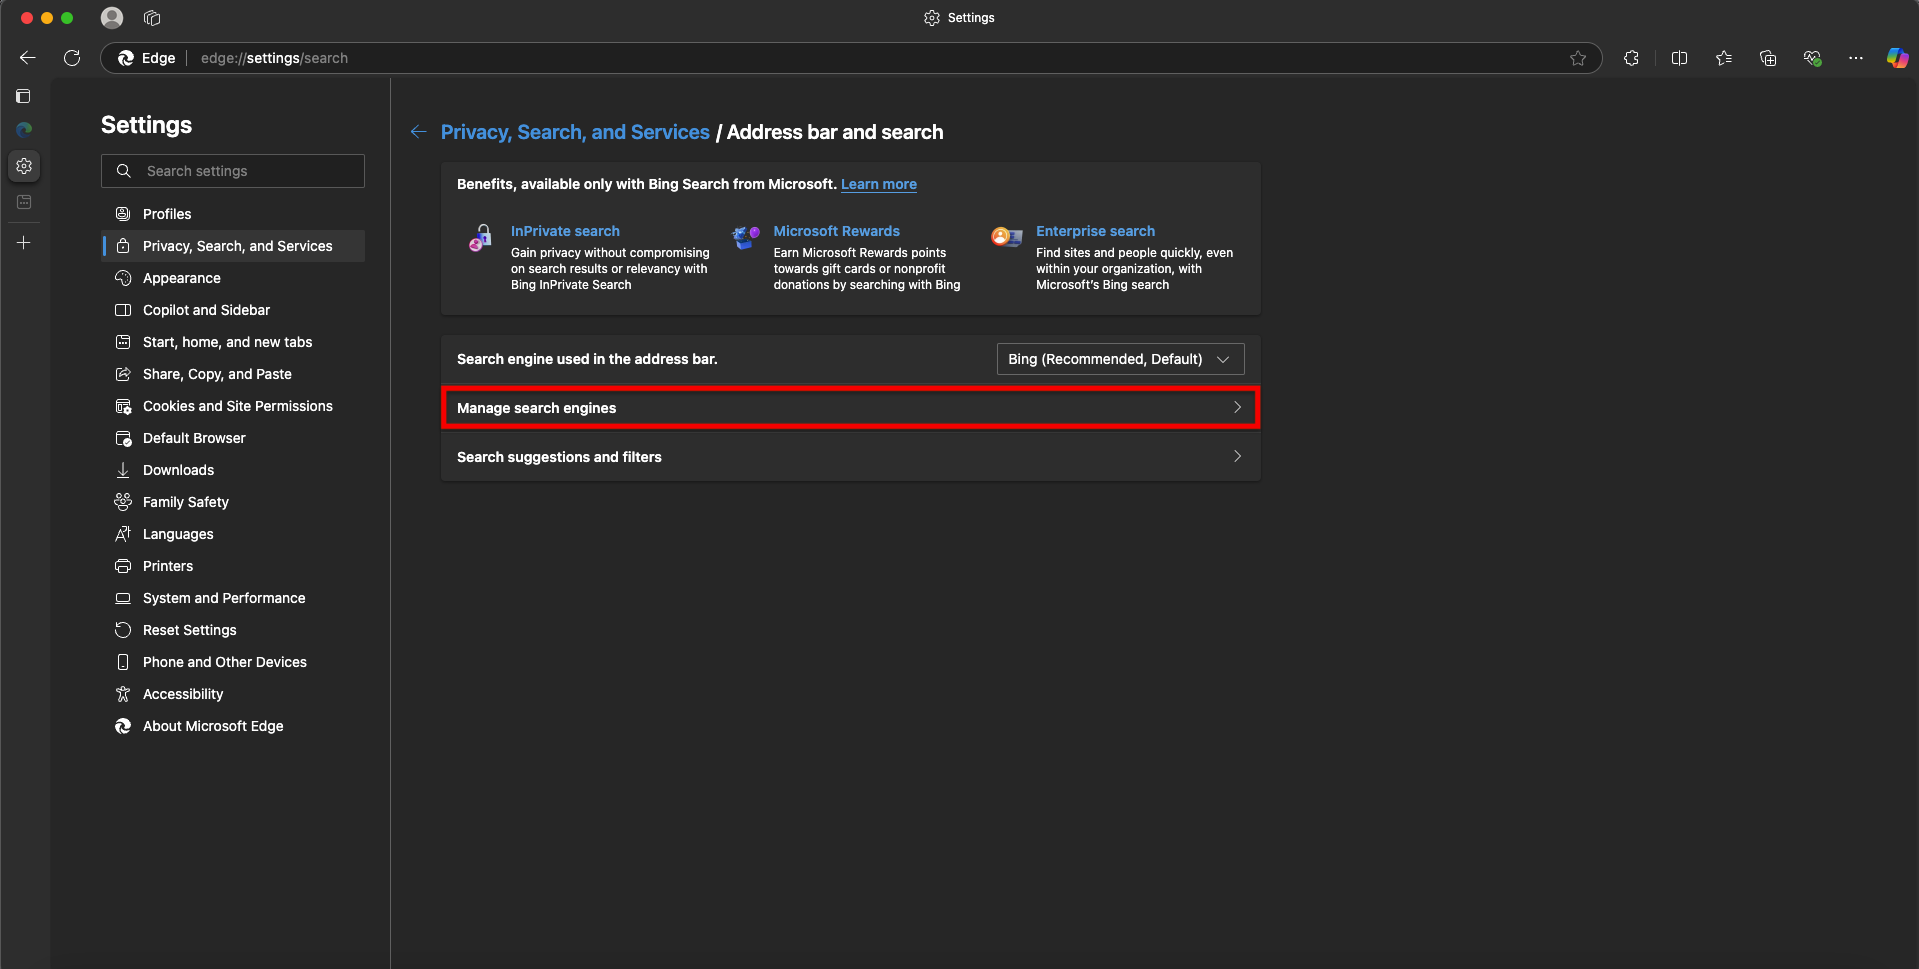
Task: Open Profiles settings section
Action: pos(233,214)
